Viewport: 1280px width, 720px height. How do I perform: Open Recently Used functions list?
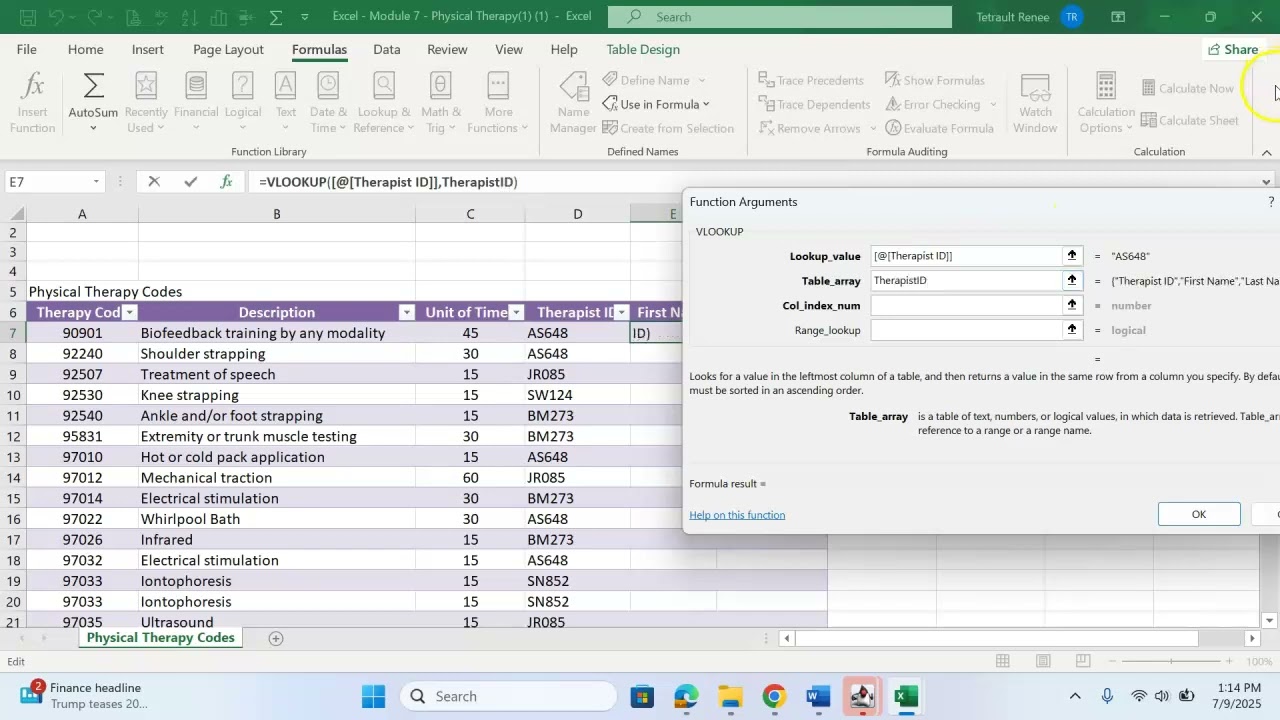(x=146, y=103)
